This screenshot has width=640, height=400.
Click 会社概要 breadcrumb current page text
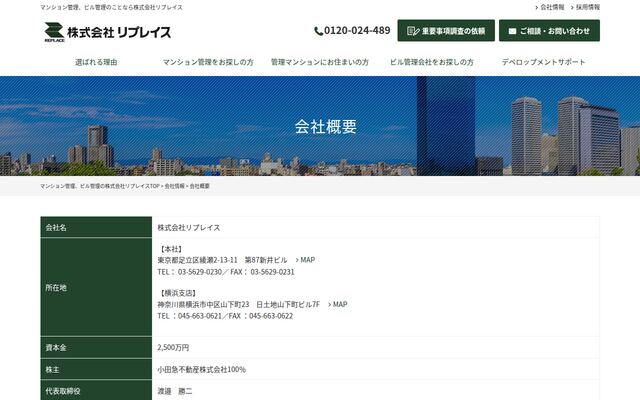pos(200,186)
